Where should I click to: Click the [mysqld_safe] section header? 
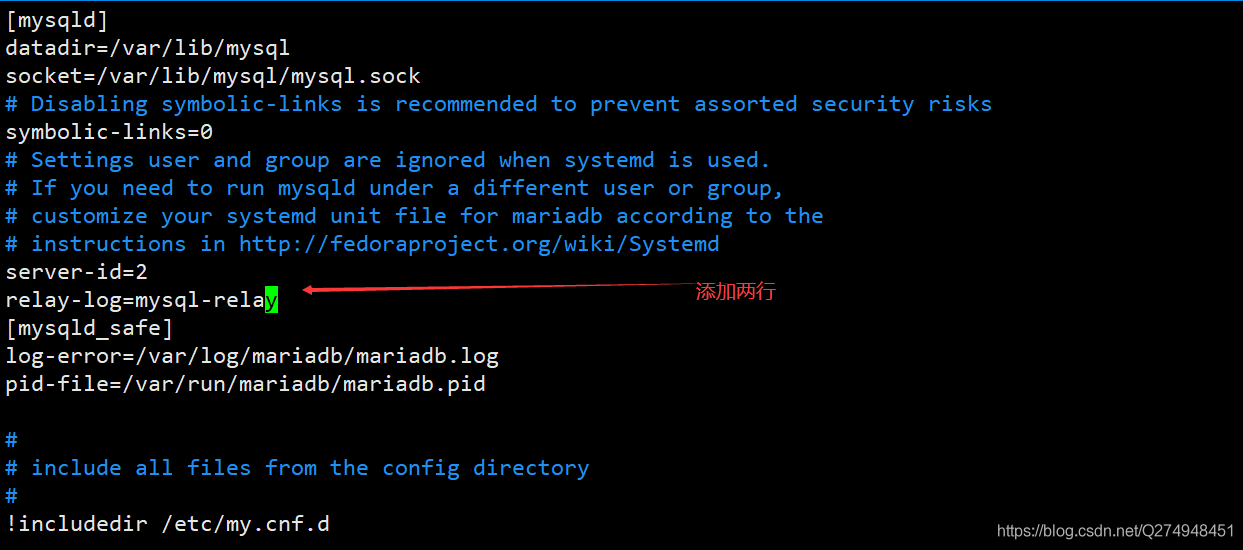89,328
